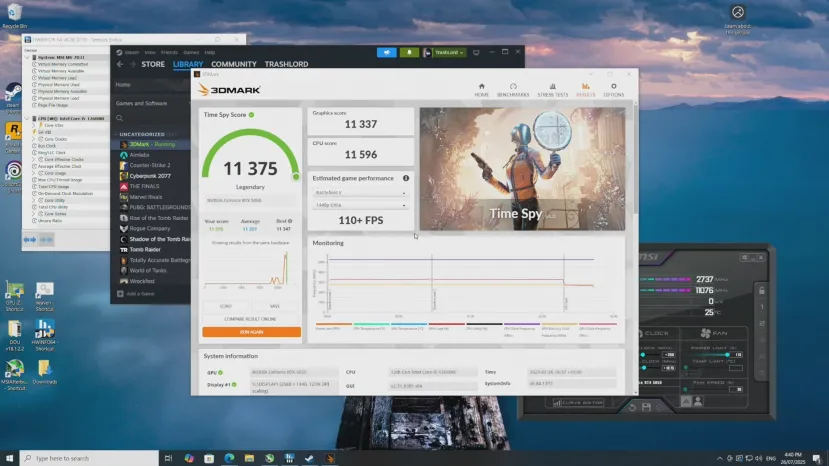Open the Games and Software filter dropdown
Screen dimensions: 829x466
coord(151,103)
